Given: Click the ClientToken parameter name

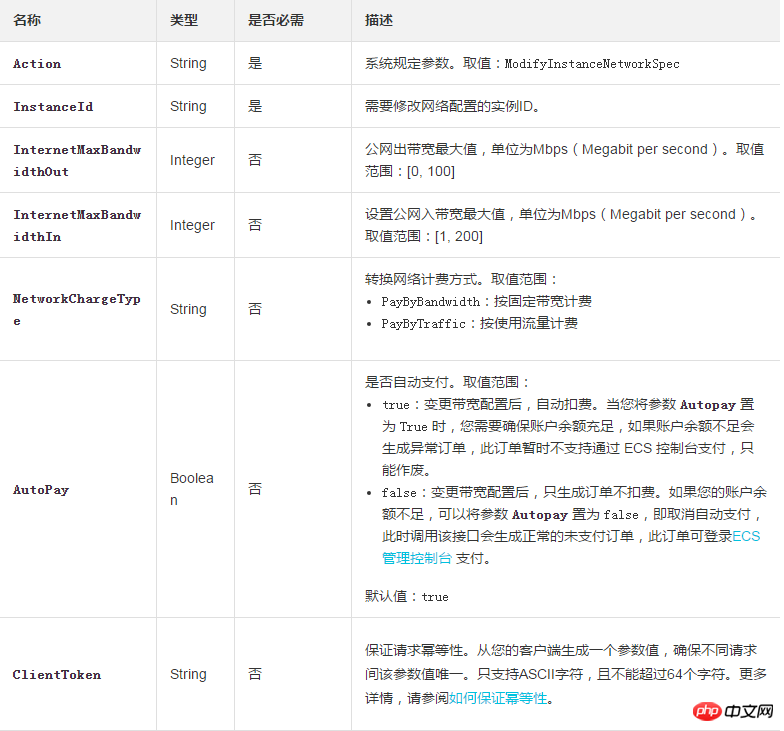Looking at the screenshot, I should click(x=57, y=675).
